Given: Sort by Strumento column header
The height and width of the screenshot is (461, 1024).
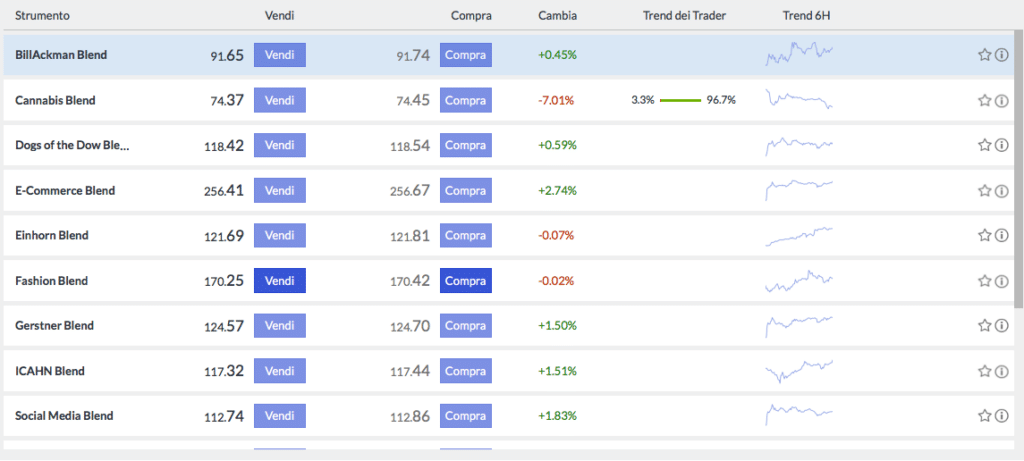Looking at the screenshot, I should [x=42, y=14].
